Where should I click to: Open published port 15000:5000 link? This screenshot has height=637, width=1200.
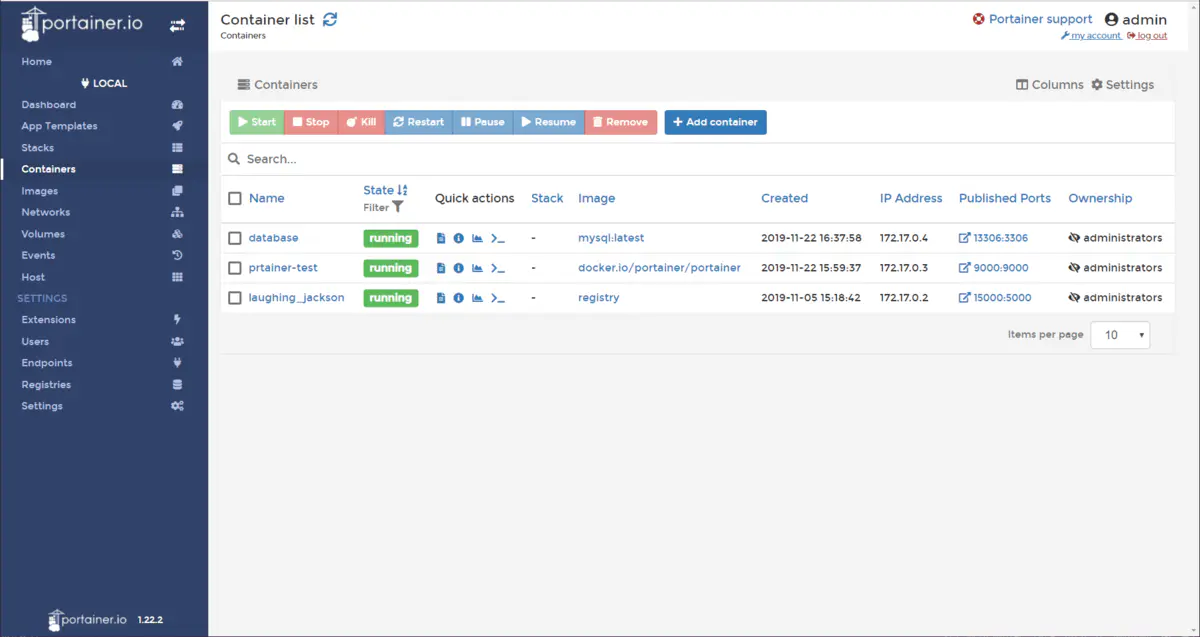pyautogui.click(x=995, y=298)
